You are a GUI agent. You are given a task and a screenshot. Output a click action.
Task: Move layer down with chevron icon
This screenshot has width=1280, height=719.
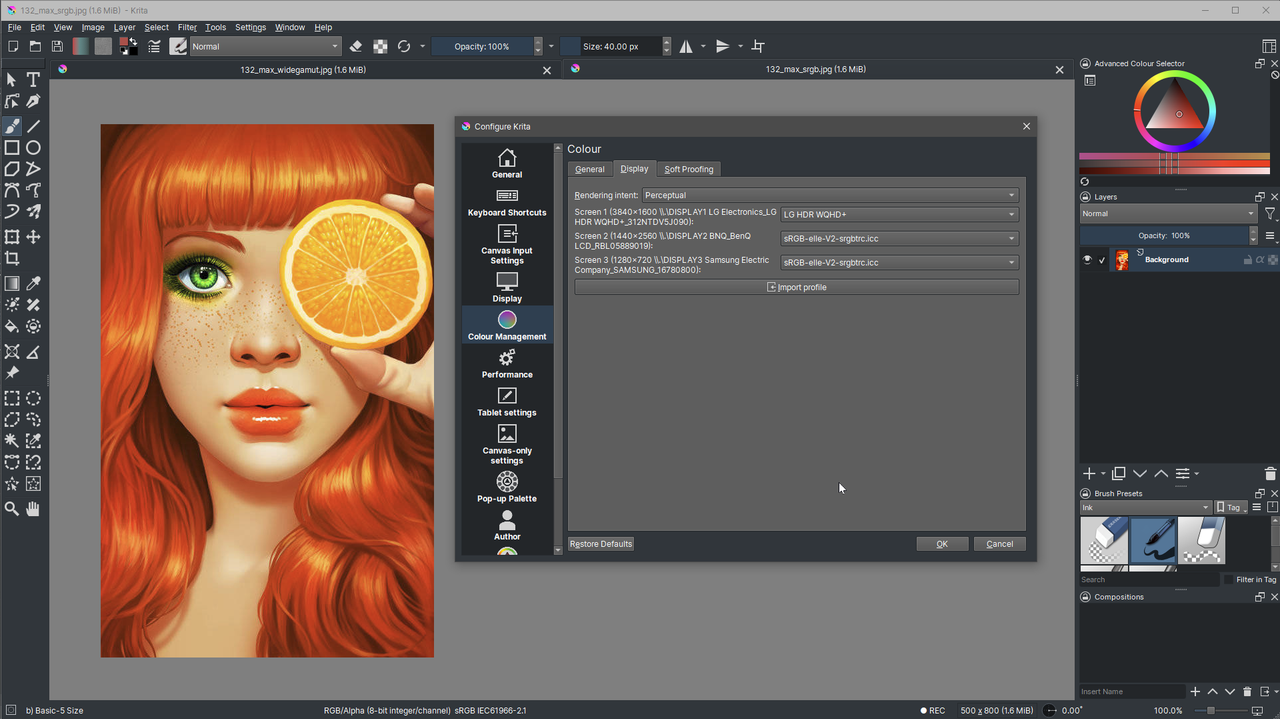click(1140, 474)
